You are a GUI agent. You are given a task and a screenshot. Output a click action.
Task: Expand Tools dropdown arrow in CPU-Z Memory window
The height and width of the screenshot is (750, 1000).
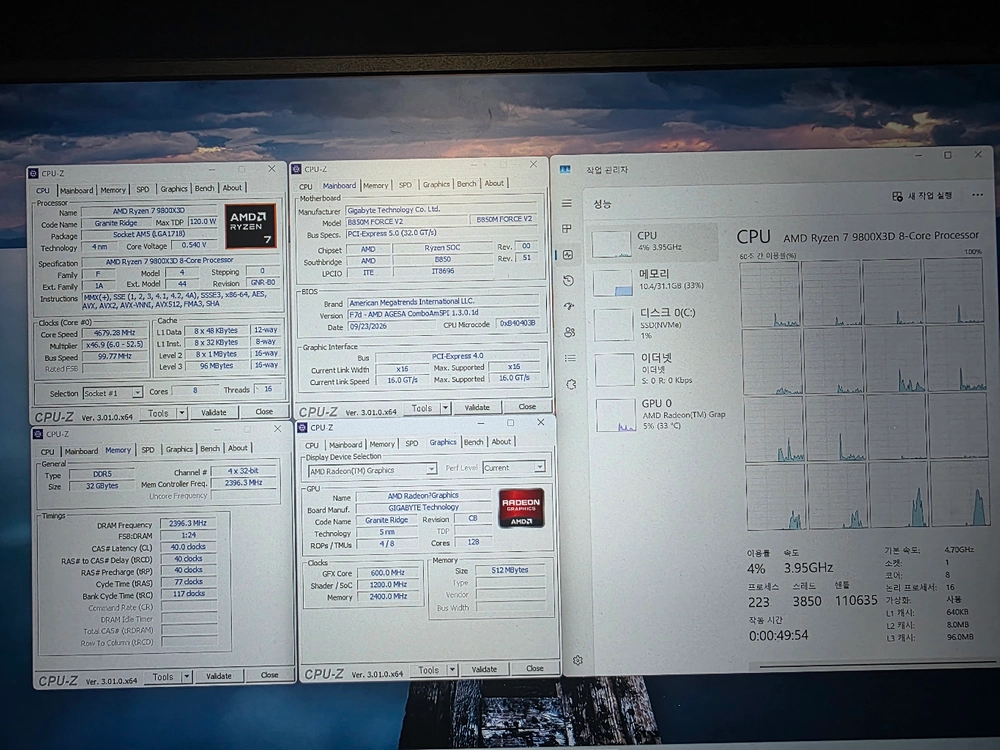pyautogui.click(x=187, y=677)
